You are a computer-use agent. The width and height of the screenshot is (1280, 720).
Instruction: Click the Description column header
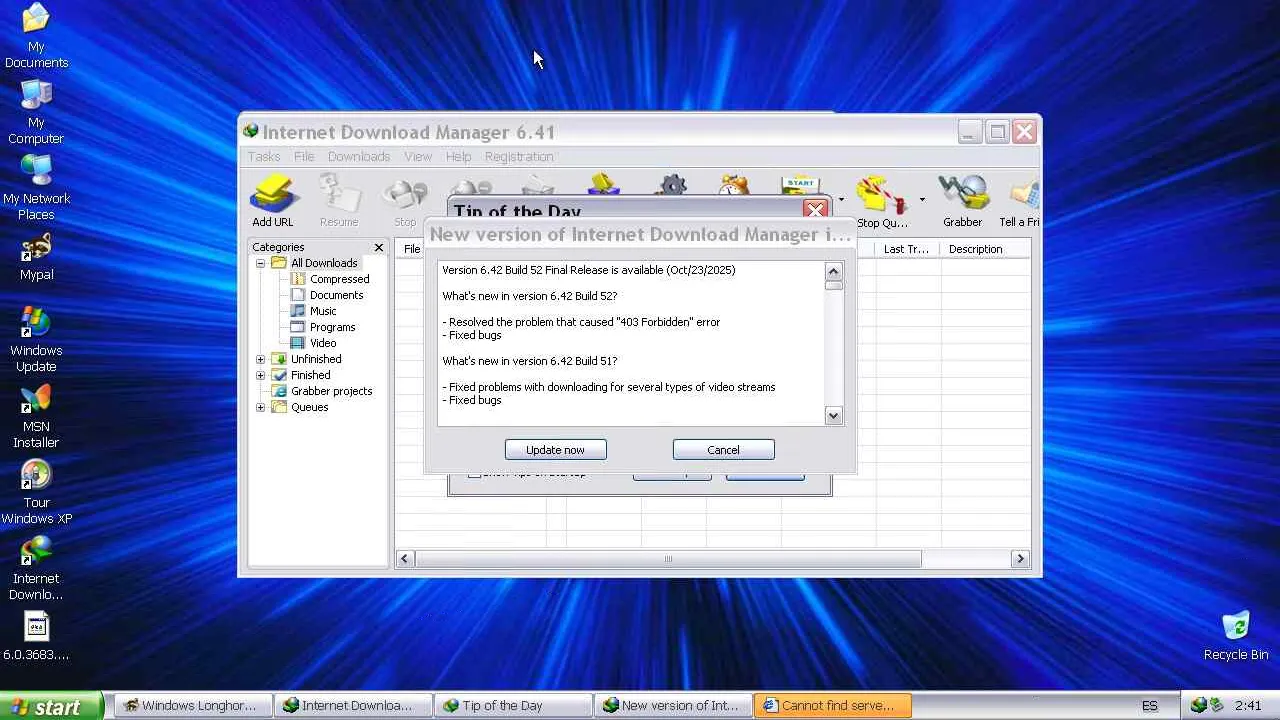[984, 249]
